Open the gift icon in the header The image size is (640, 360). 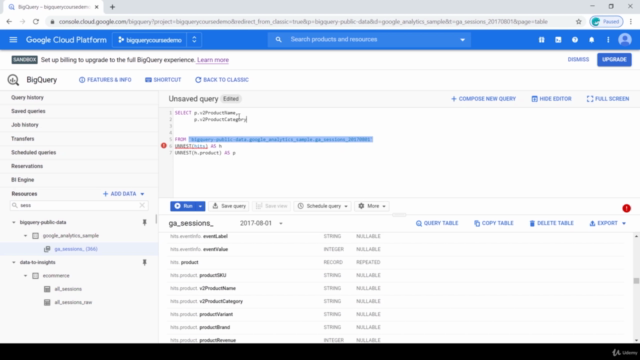[541, 40]
